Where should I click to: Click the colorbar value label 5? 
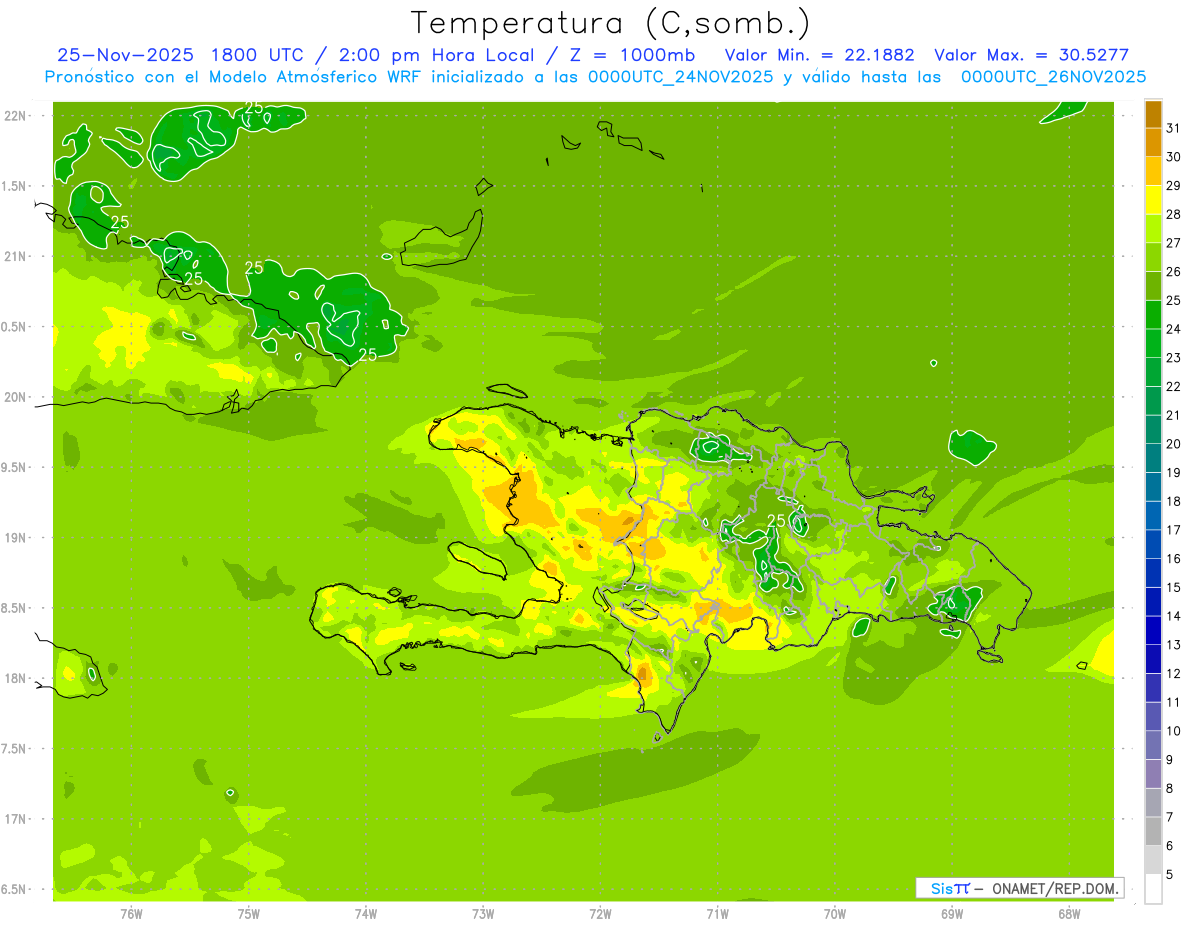[1170, 875]
